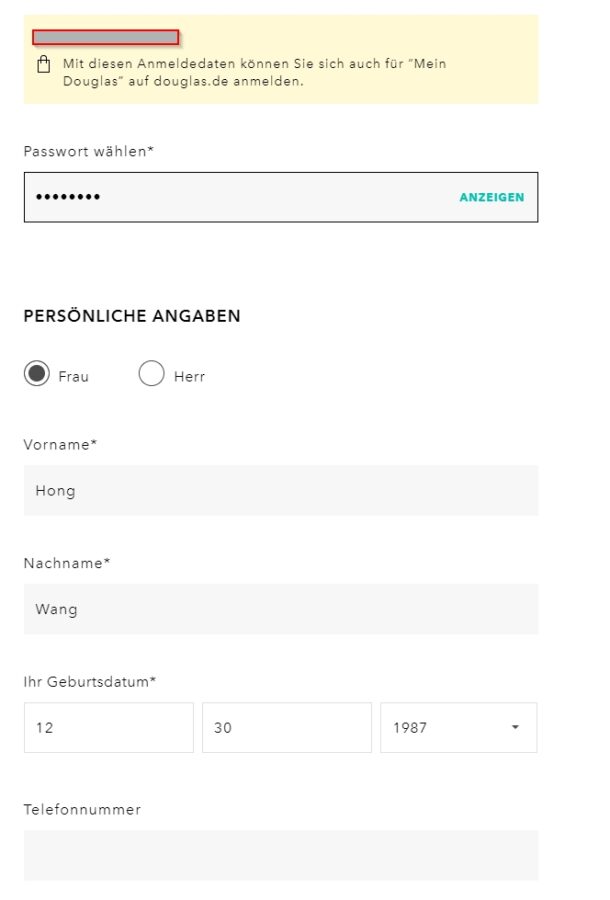This screenshot has width=610, height=900.
Task: Focus the masked password input field
Action: (281, 197)
